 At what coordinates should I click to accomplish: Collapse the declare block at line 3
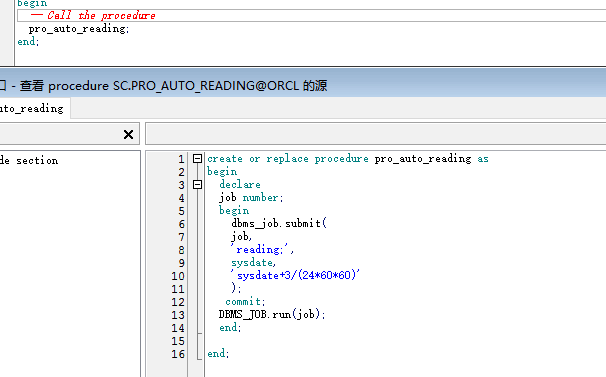tap(197, 184)
